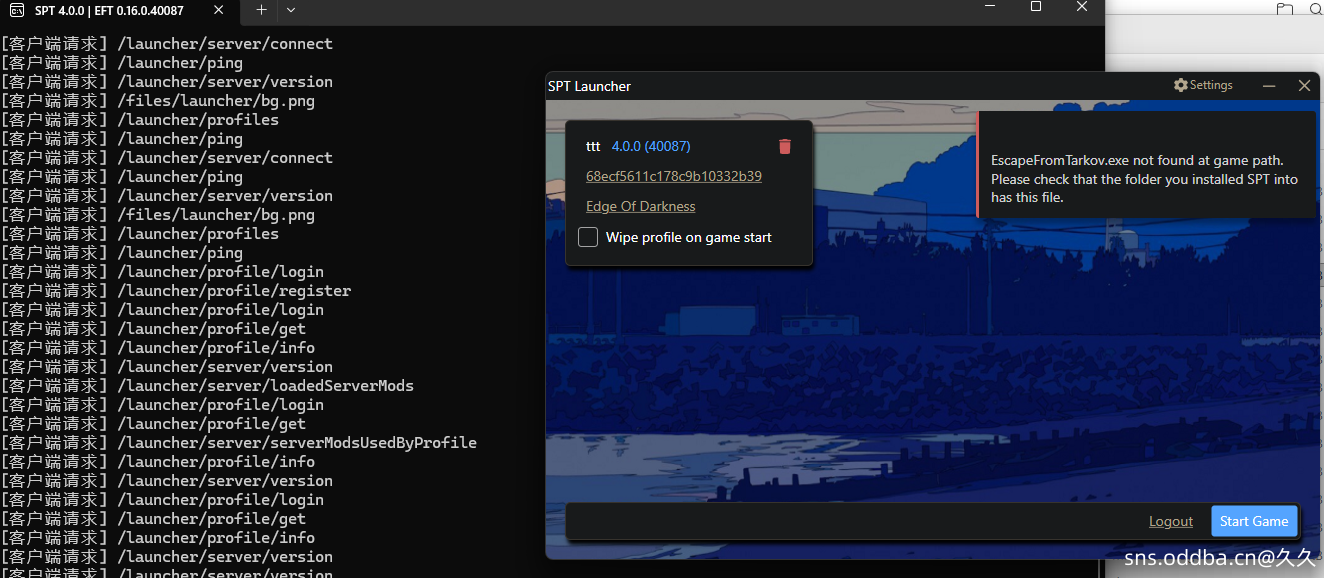Image resolution: width=1324 pixels, height=578 pixels.
Task: Expand the terminal new-tab dropdown chevron
Action: pos(291,10)
